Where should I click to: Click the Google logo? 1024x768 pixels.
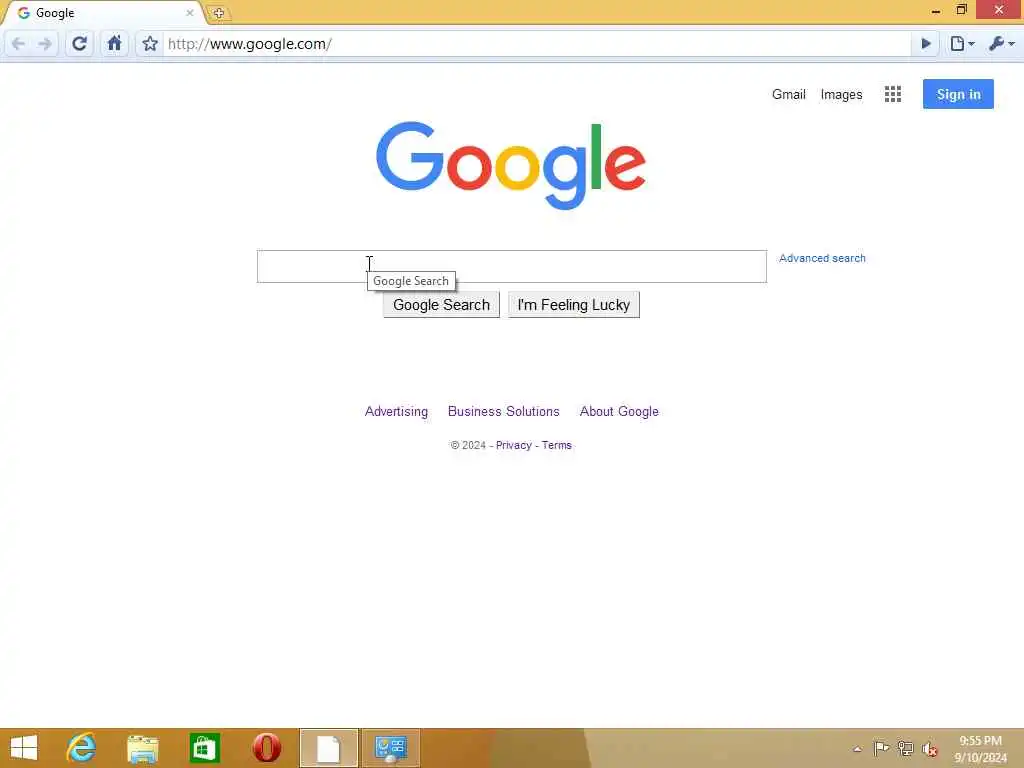(x=511, y=165)
